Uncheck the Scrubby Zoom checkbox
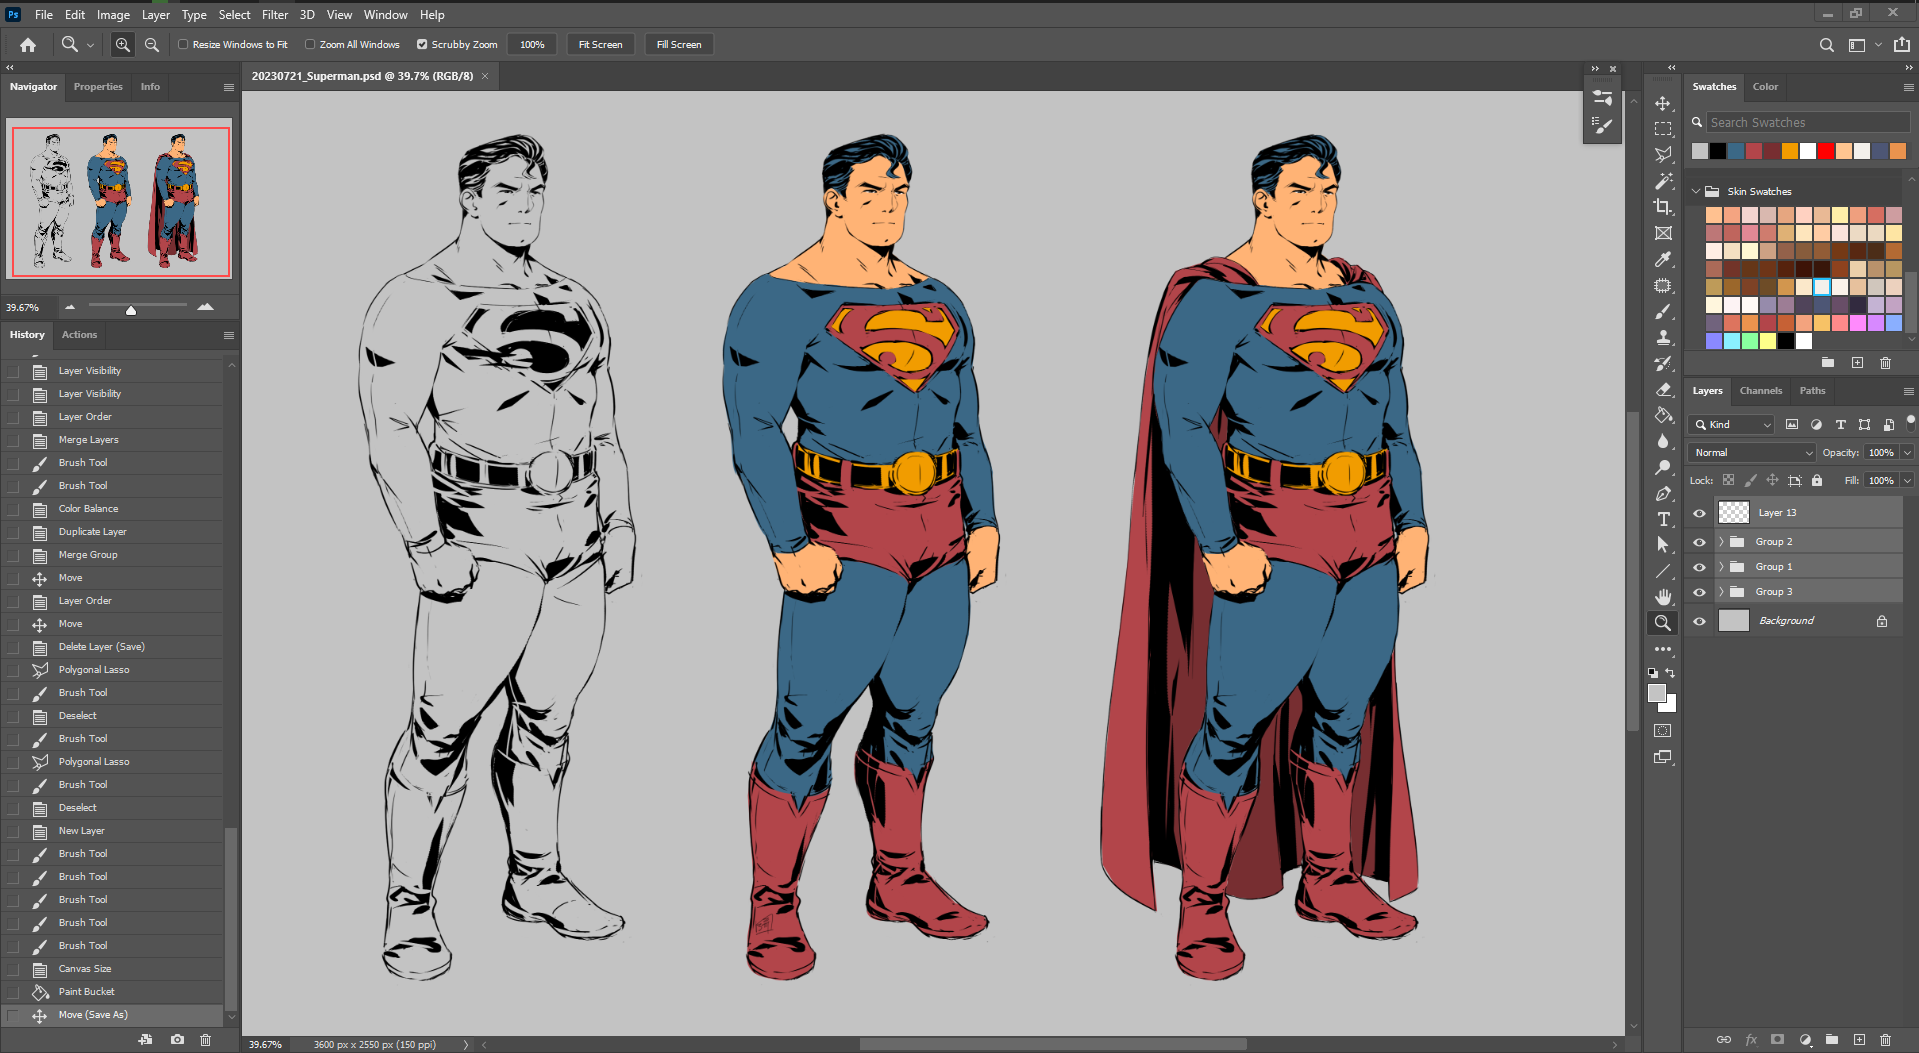The image size is (1919, 1053). [x=422, y=44]
